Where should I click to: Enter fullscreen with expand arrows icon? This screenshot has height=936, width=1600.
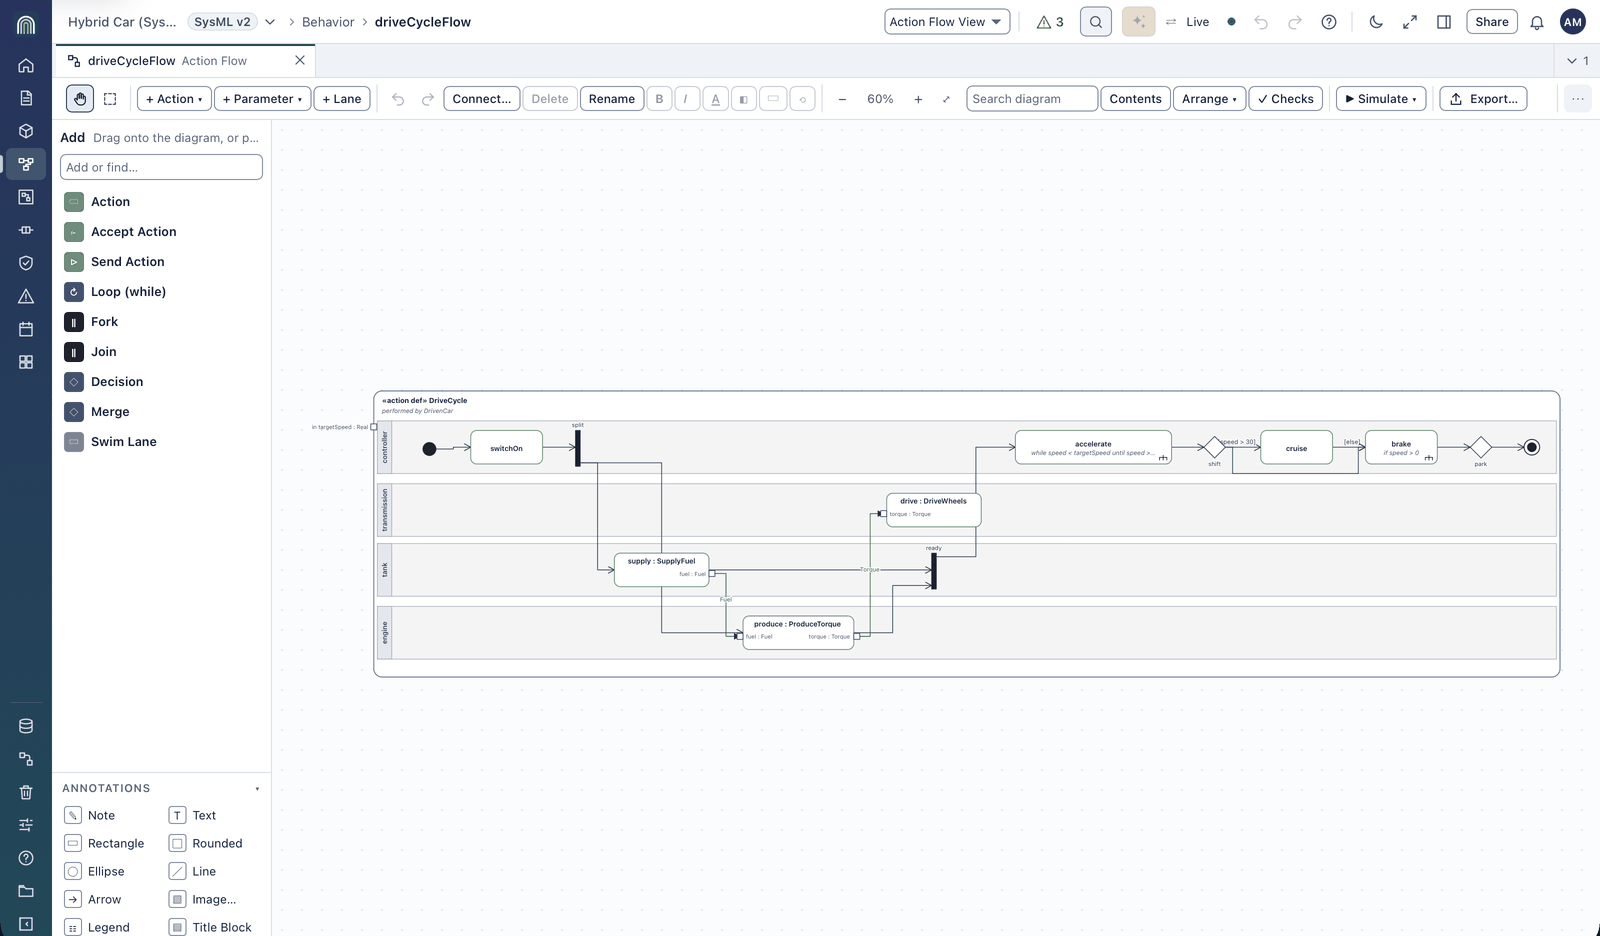click(1410, 22)
